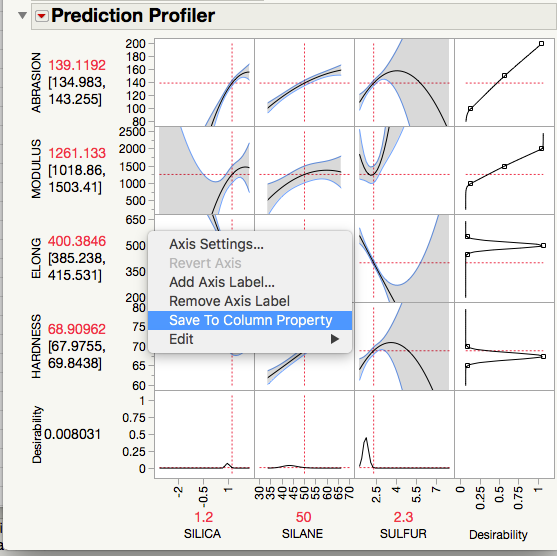
Task: Collapse the Prediction Profiler outline
Action: pos(22,16)
